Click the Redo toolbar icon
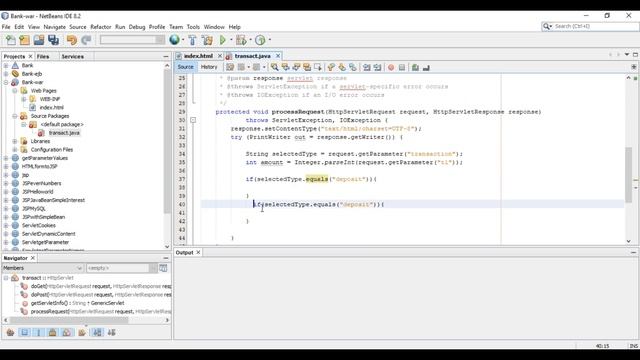Viewport: 640px width, 360px height. tap(86, 40)
